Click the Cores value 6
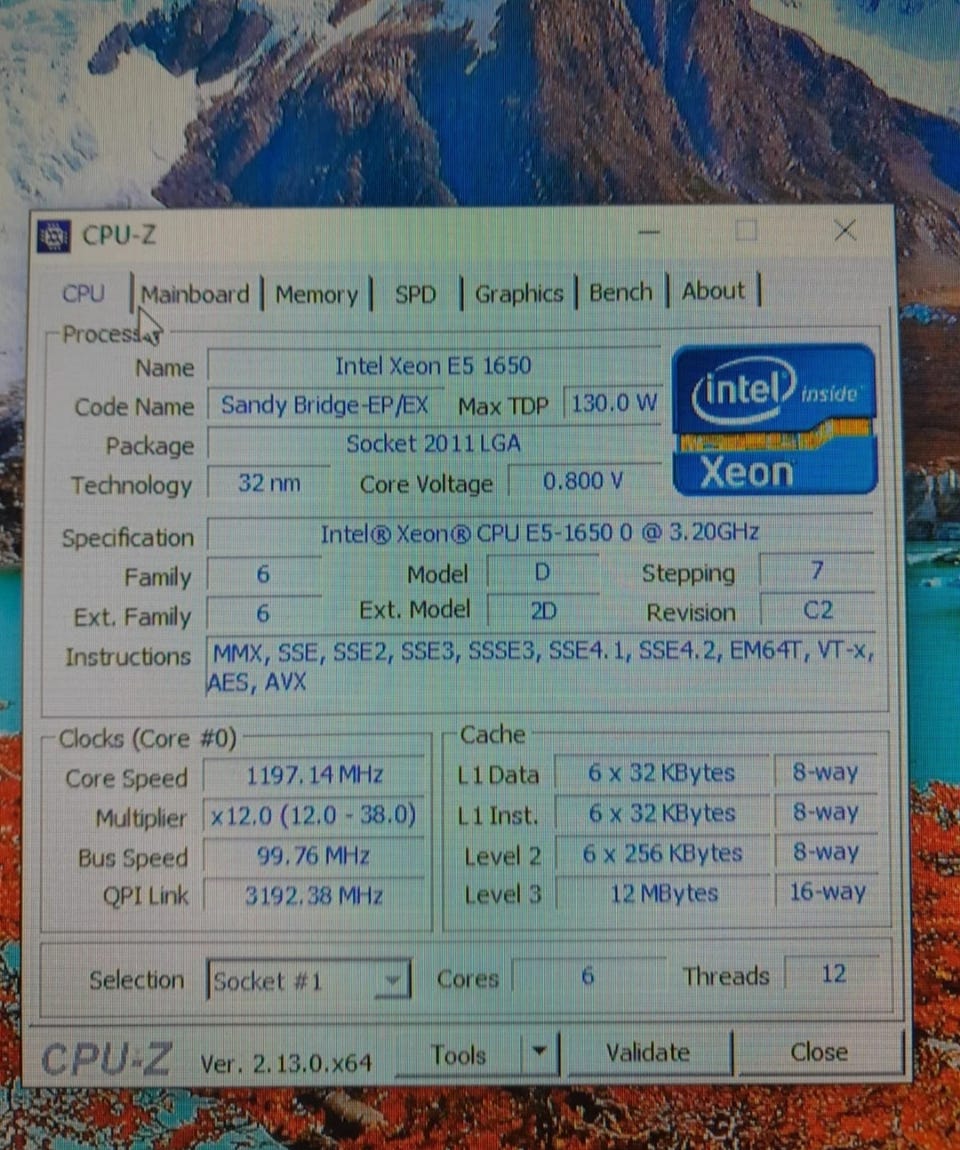960x1150 pixels. click(587, 976)
